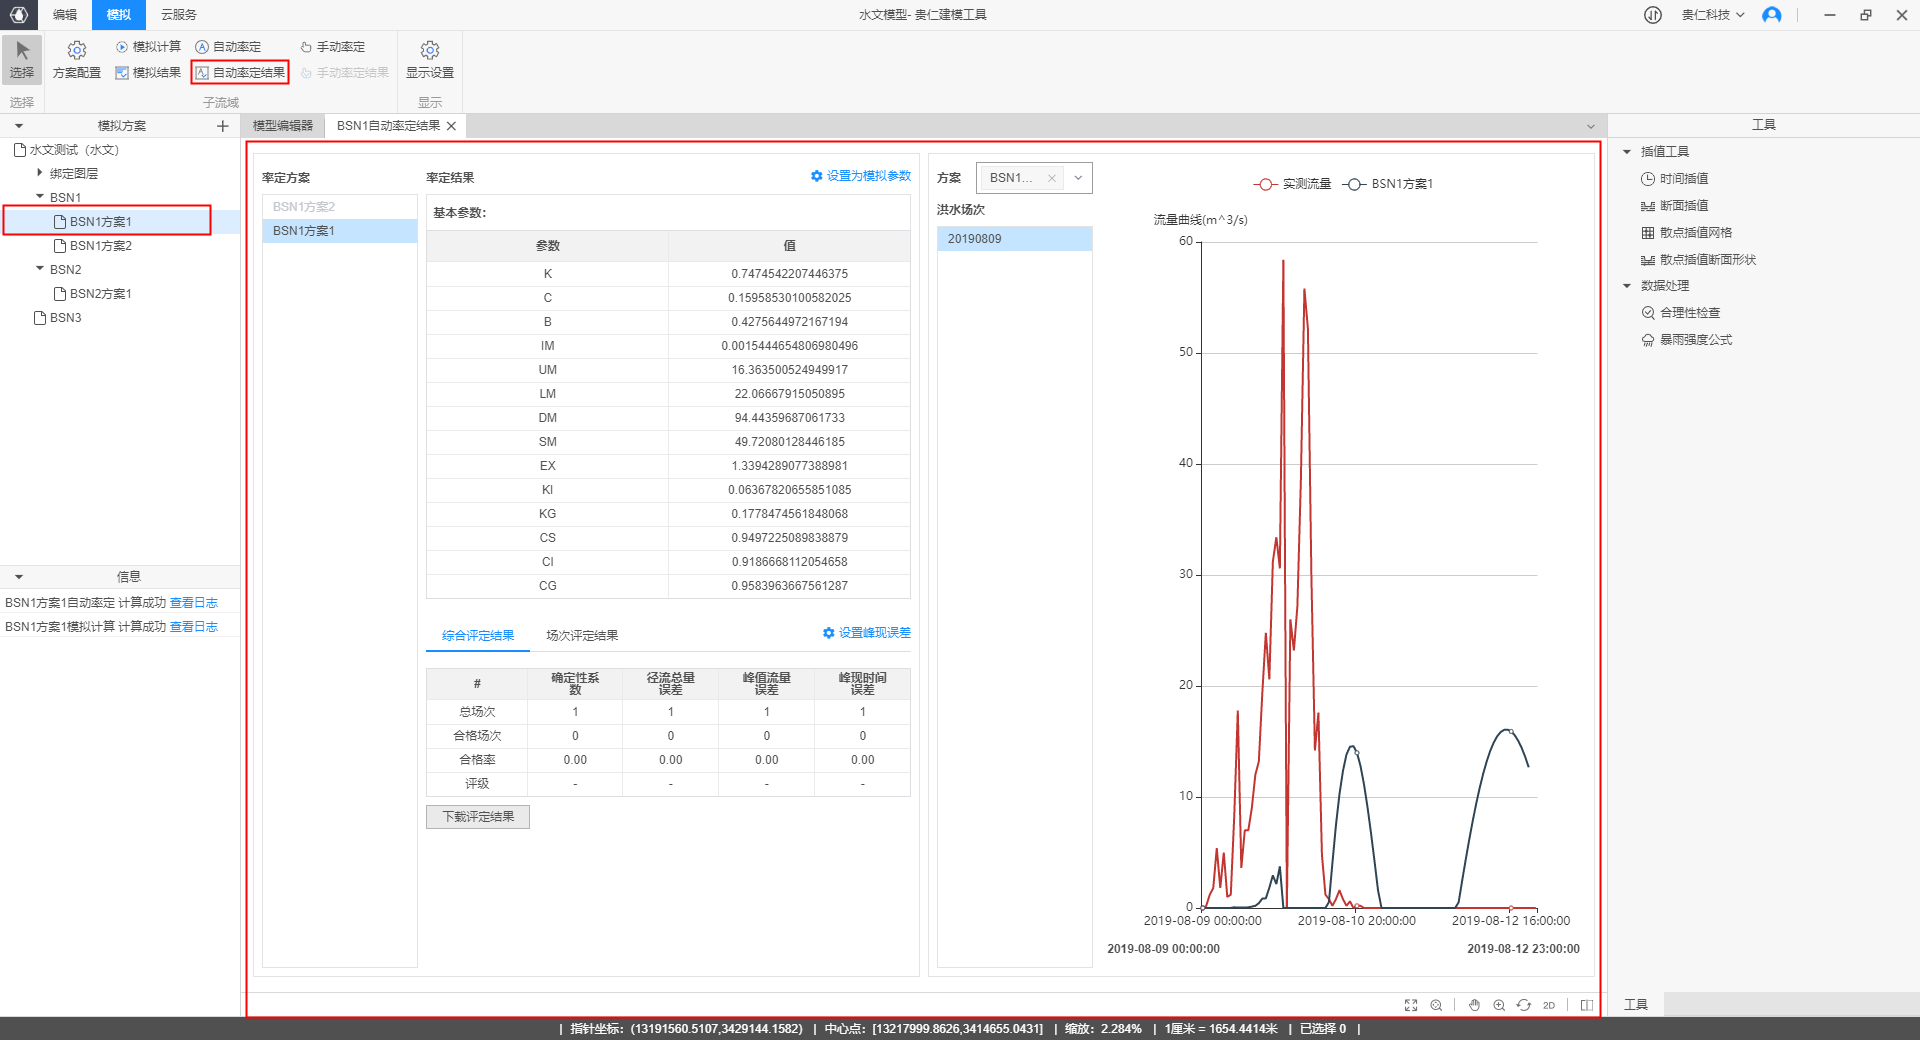Click the 显示设置 gear icon
The width and height of the screenshot is (1920, 1040).
pyautogui.click(x=429, y=50)
